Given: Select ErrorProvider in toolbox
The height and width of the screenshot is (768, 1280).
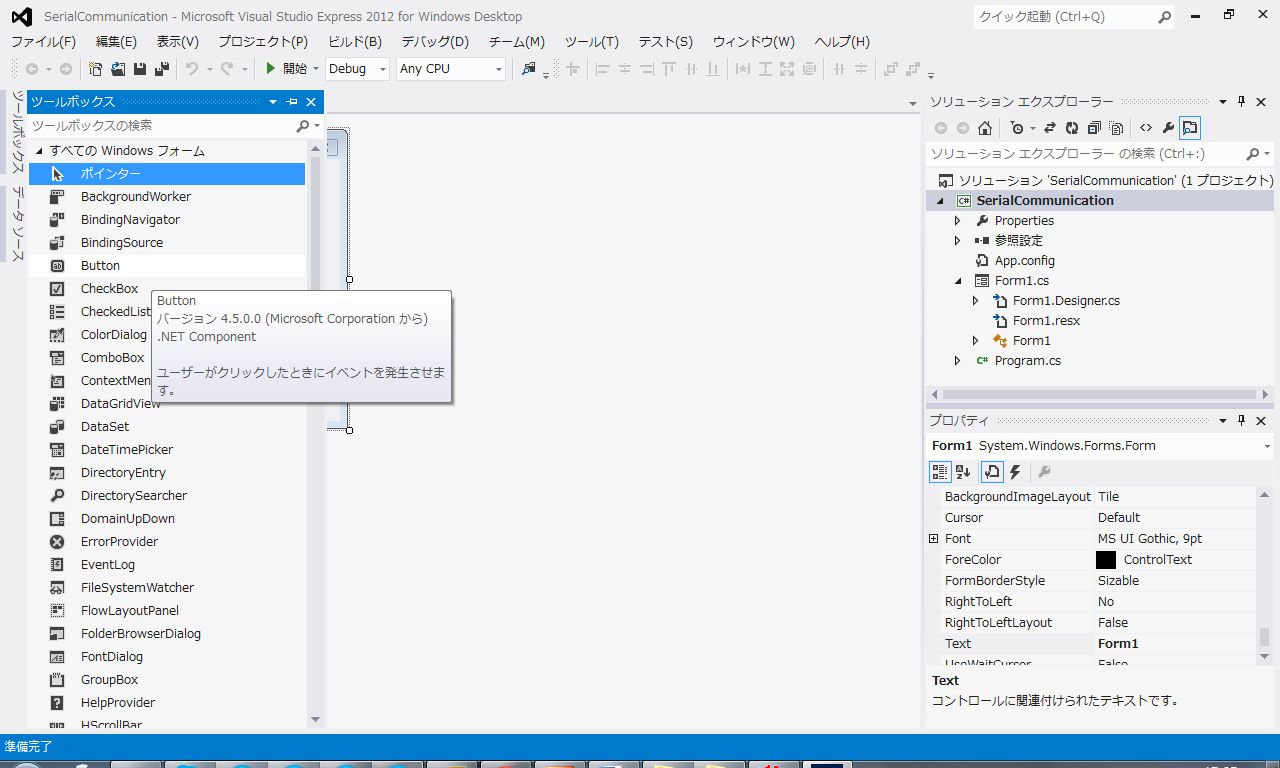Looking at the screenshot, I should coord(167,542).
